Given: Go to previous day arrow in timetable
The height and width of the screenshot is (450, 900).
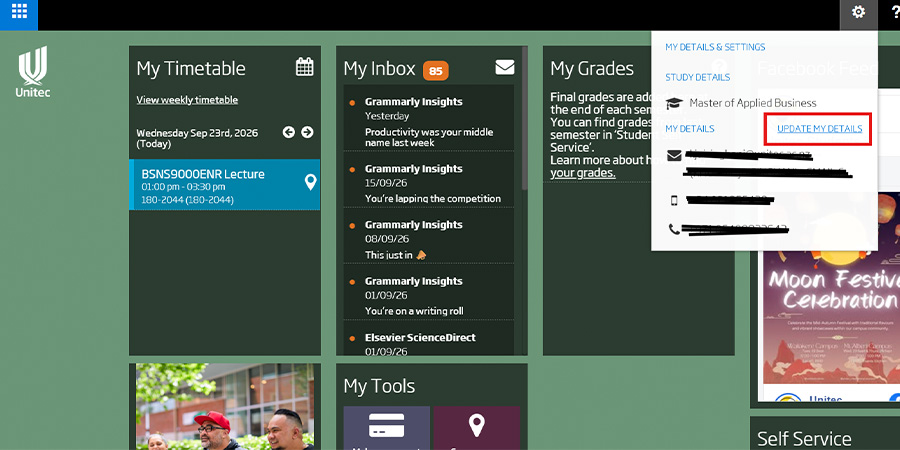Looking at the screenshot, I should click(289, 133).
